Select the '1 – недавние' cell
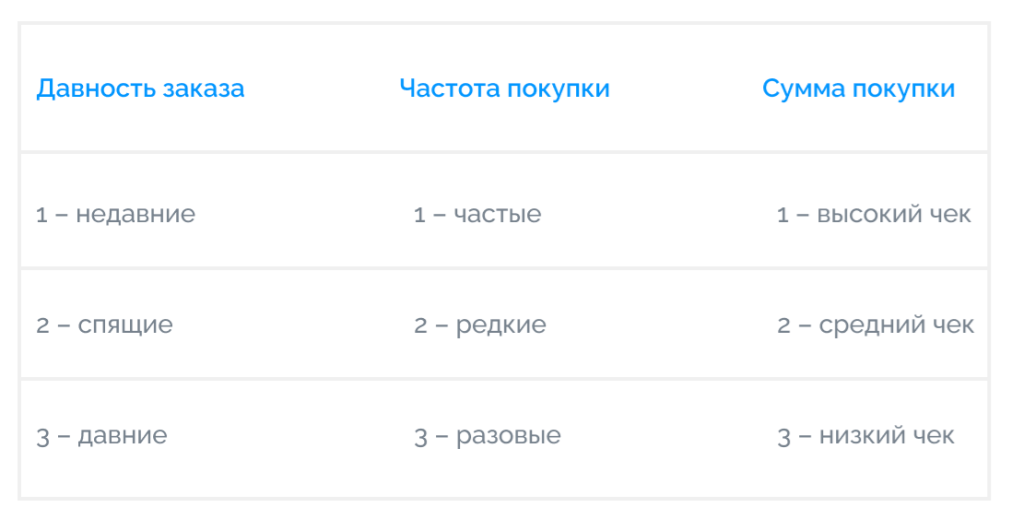 [x=116, y=214]
